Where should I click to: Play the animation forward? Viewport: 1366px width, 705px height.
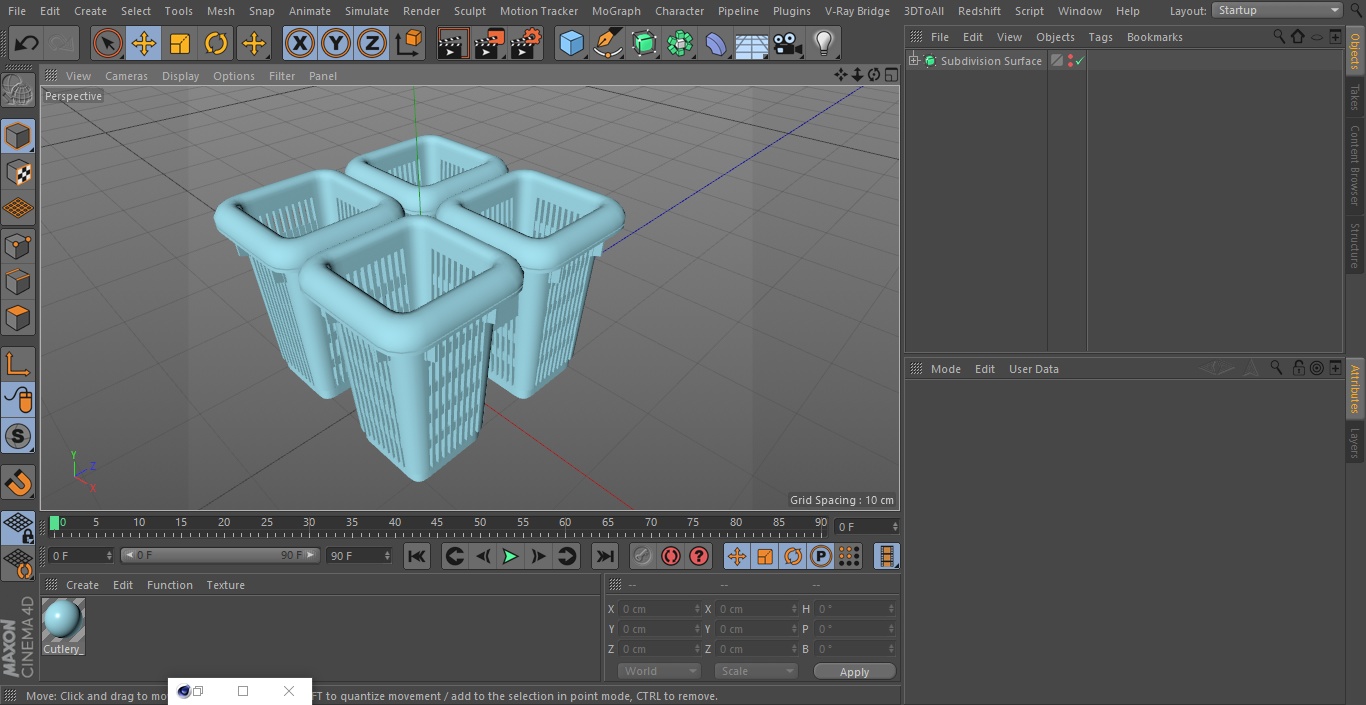(510, 556)
